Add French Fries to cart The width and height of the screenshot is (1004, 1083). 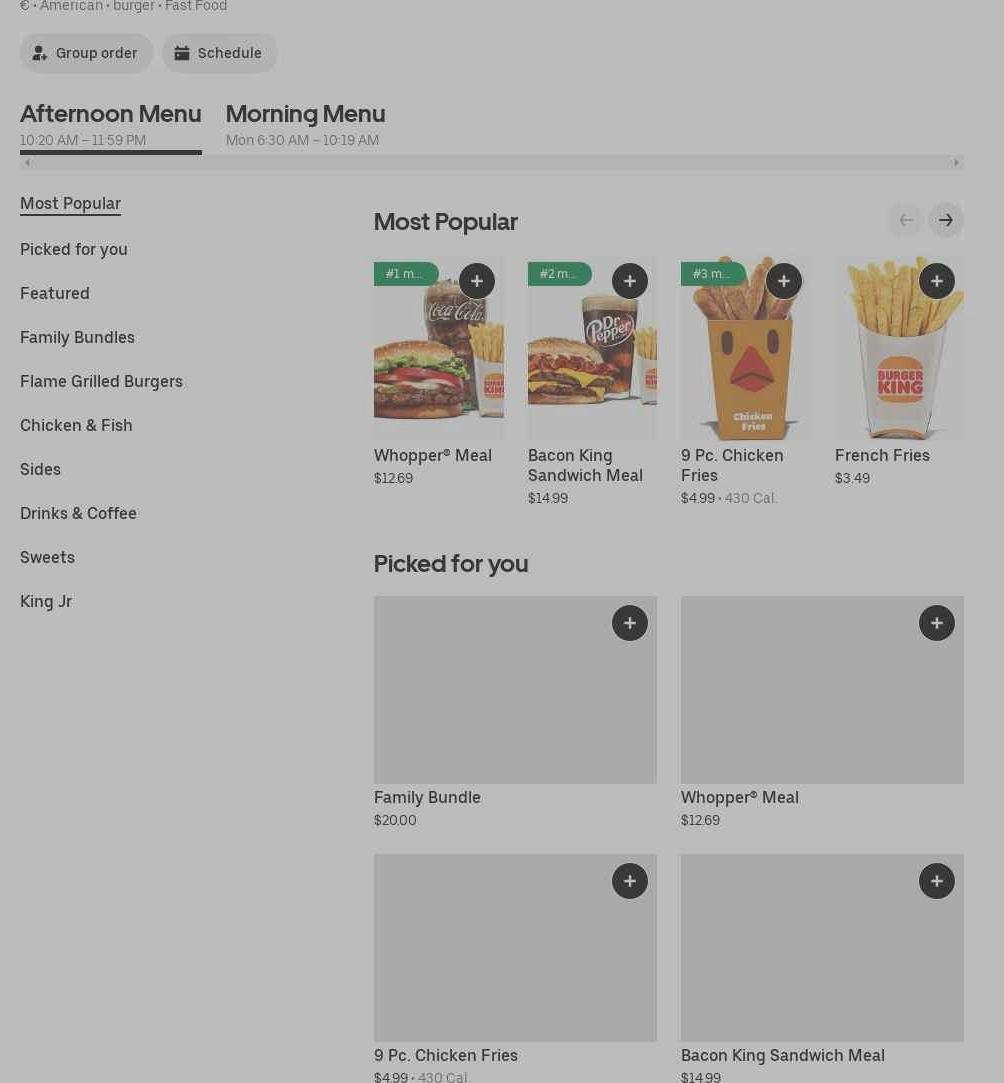click(x=937, y=281)
